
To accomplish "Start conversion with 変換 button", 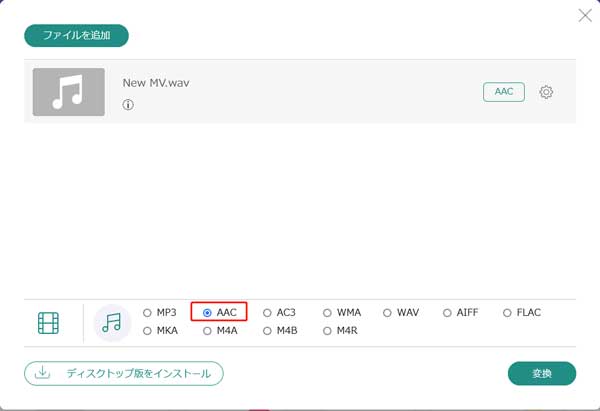I will coord(542,373).
